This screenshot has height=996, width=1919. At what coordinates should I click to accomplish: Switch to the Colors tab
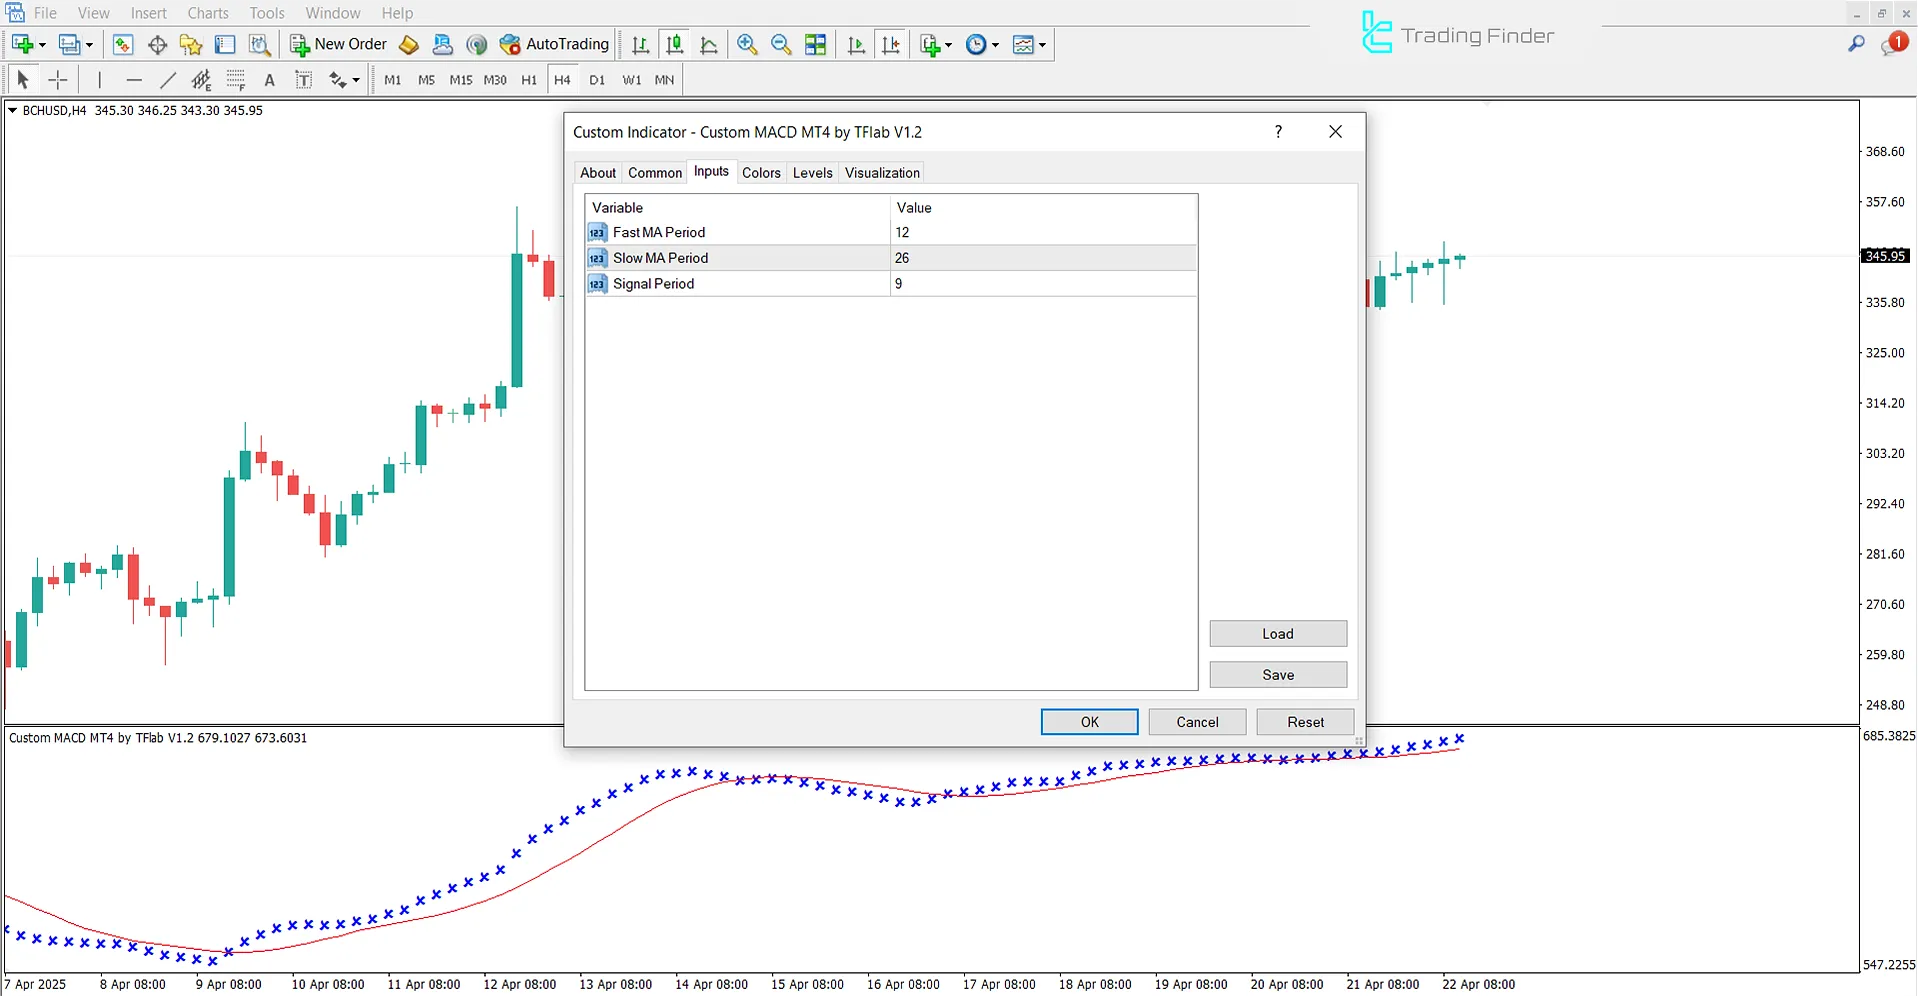coord(761,172)
